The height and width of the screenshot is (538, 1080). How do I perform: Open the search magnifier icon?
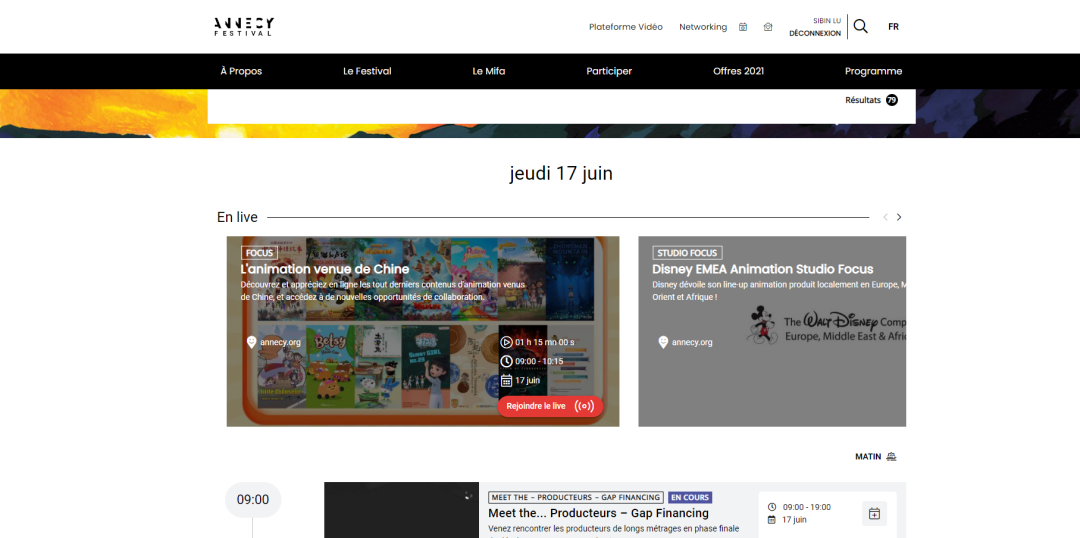click(860, 27)
